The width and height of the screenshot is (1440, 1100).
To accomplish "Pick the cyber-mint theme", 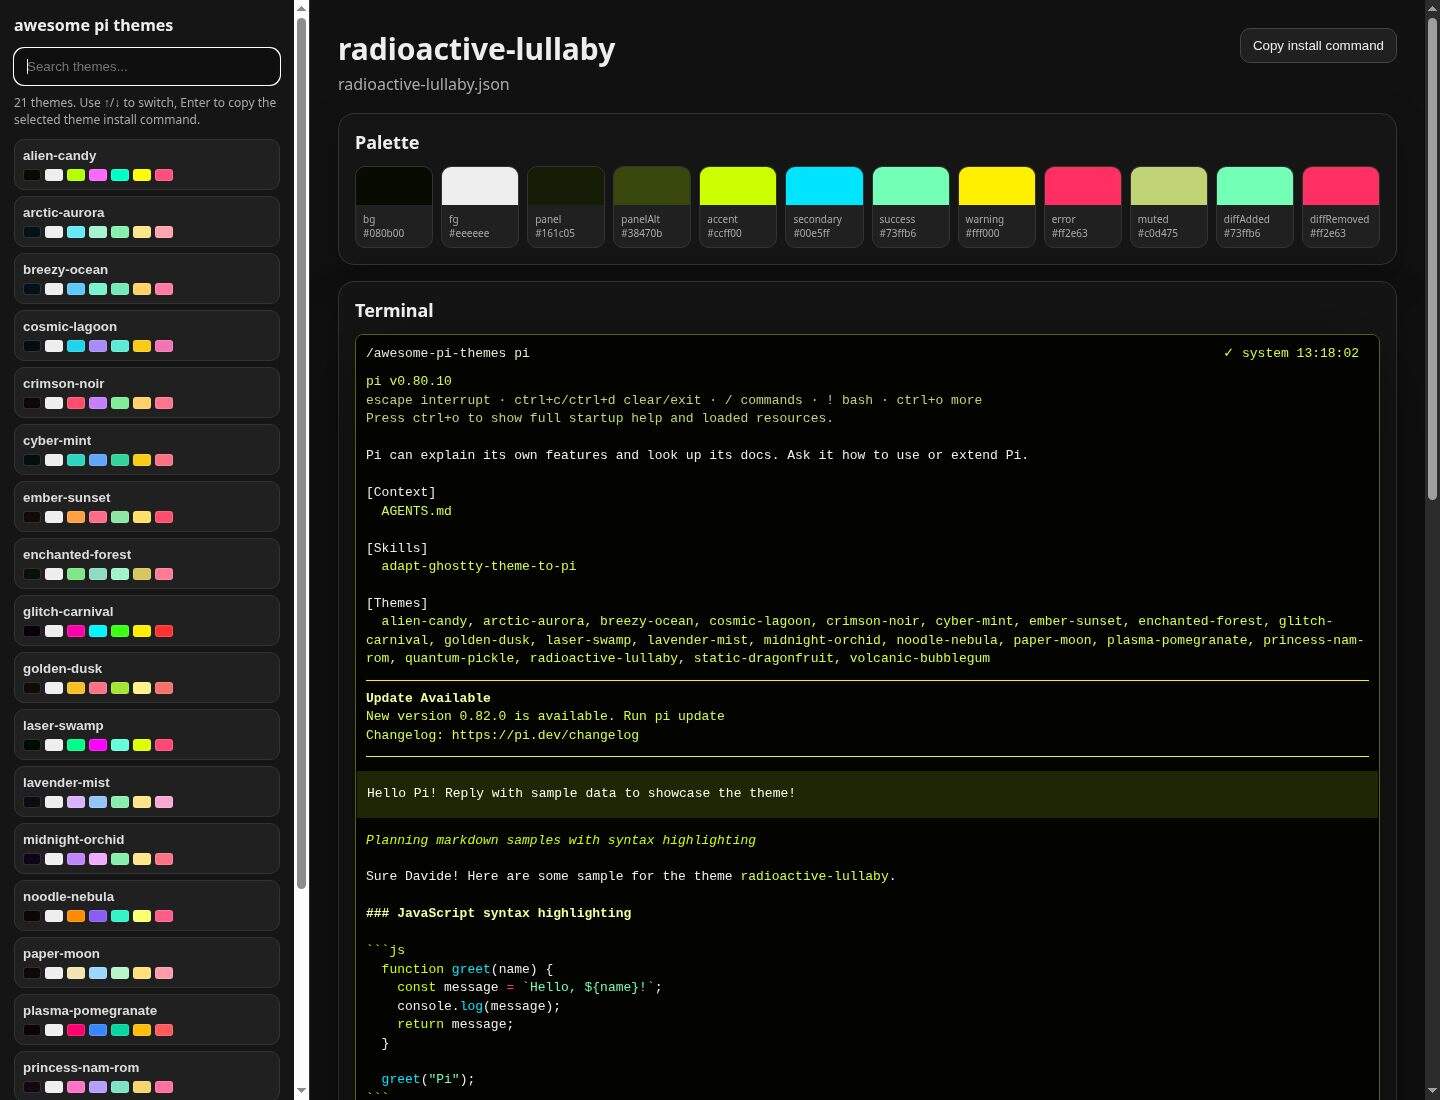I will click(x=147, y=449).
